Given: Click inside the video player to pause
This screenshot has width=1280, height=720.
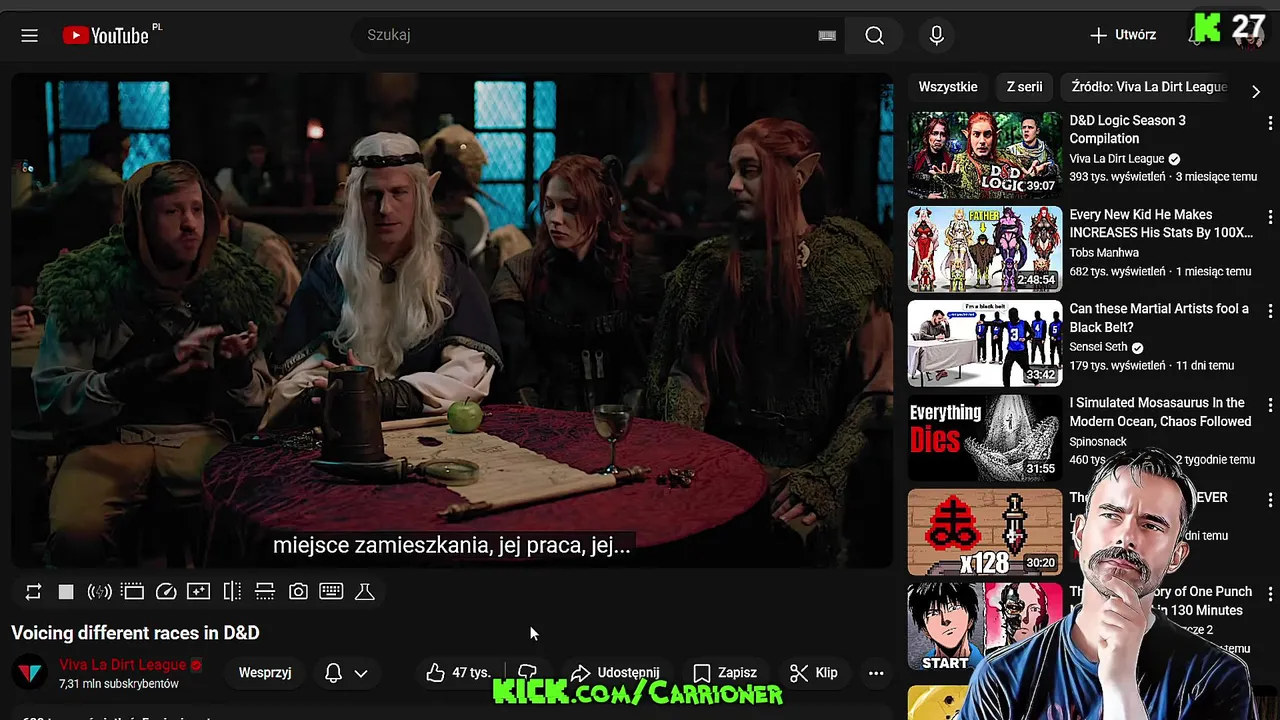Looking at the screenshot, I should coord(452,320).
